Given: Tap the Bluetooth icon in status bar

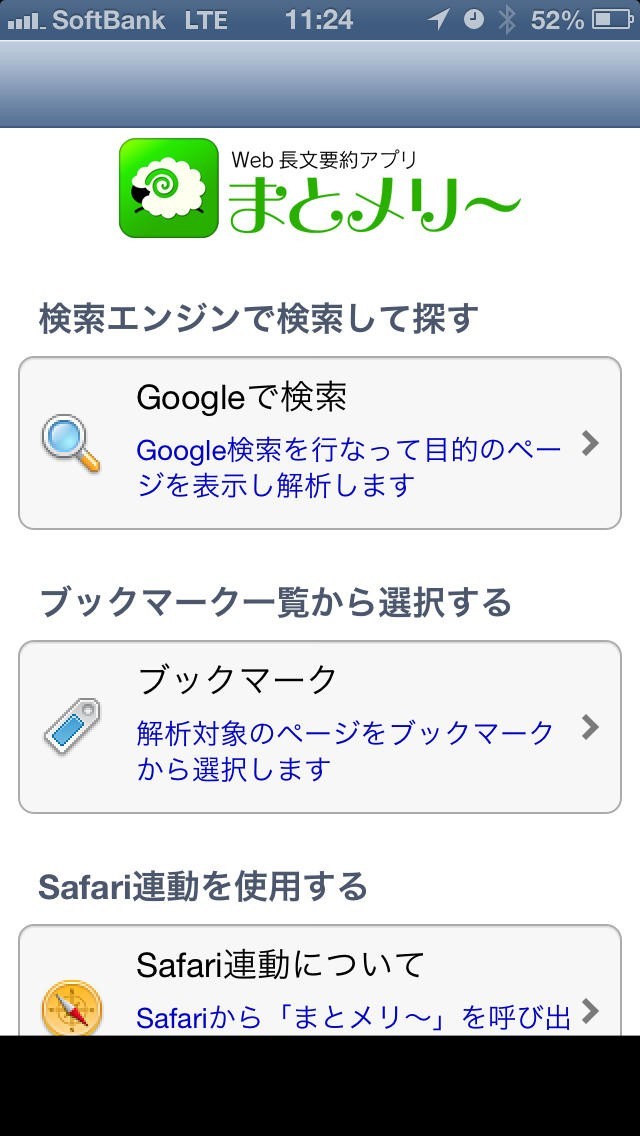Looking at the screenshot, I should [x=508, y=19].
